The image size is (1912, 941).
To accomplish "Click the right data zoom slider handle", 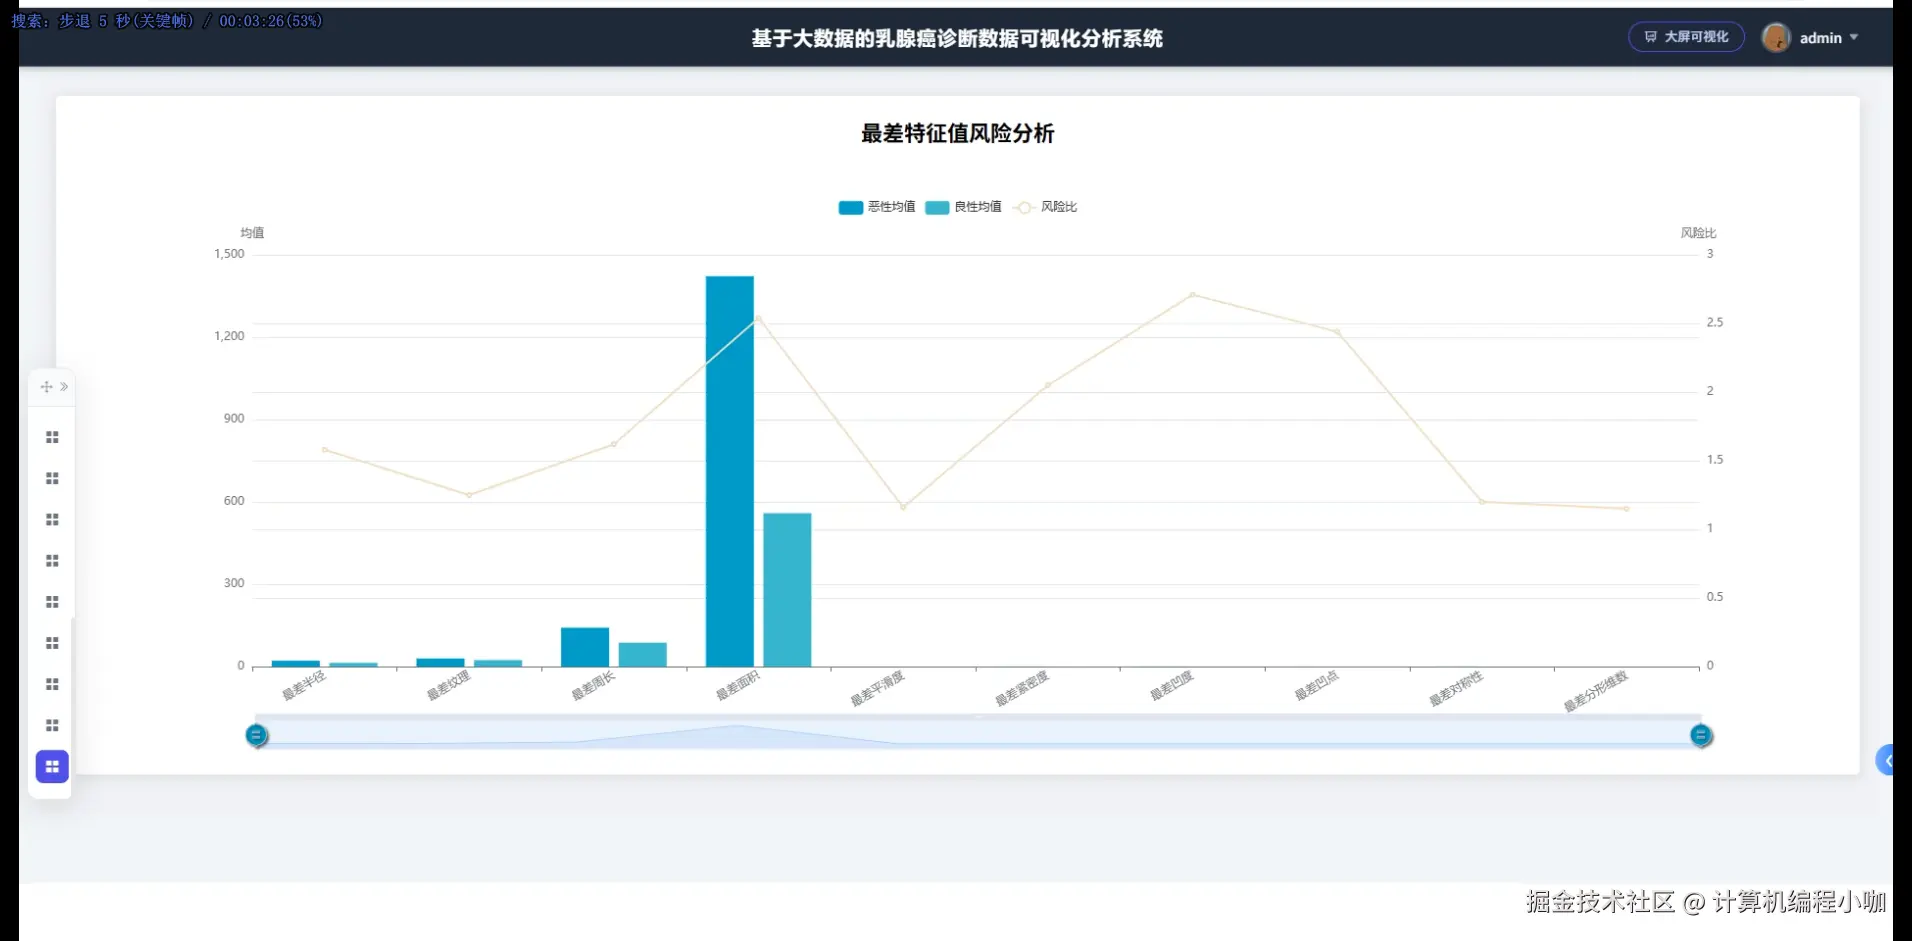I will 1701,736.
